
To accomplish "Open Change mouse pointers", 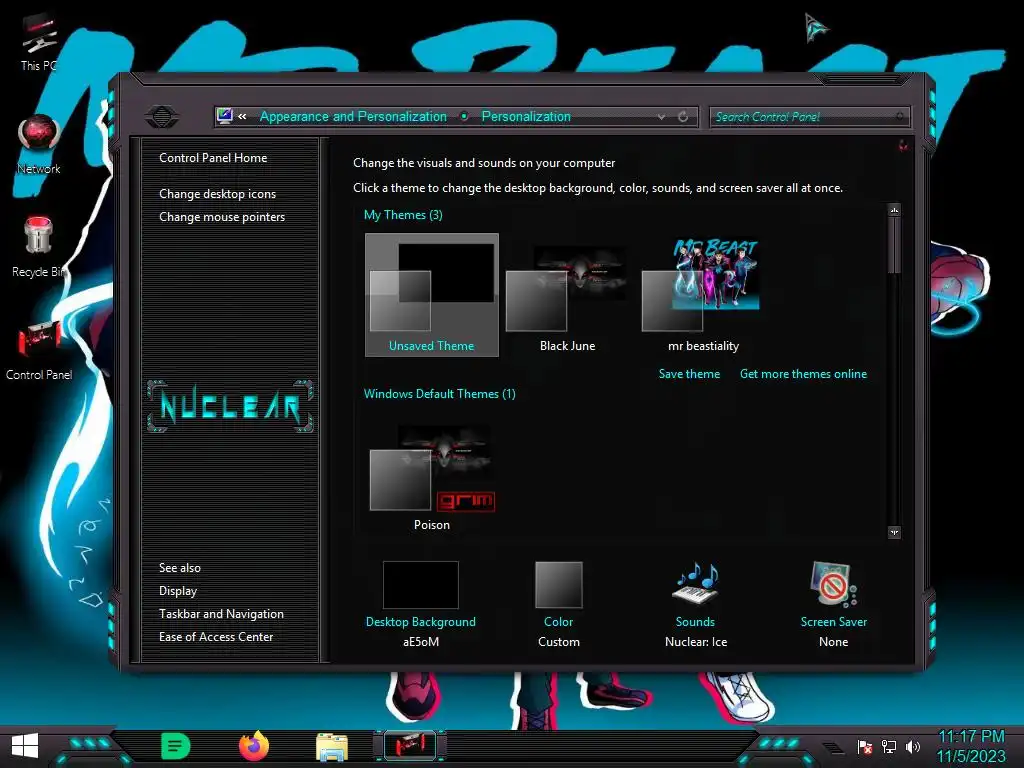I will [222, 217].
